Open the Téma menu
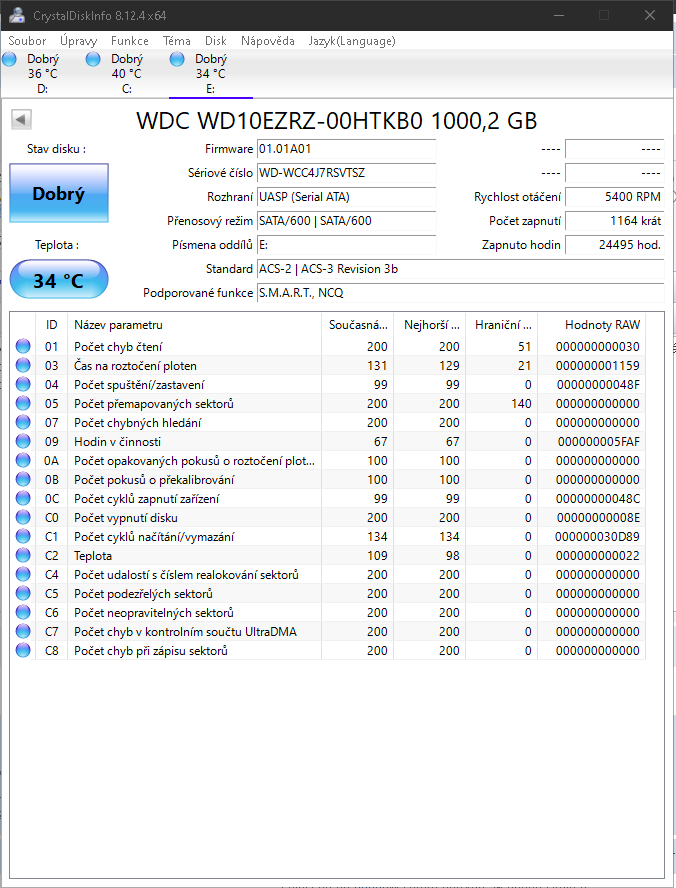The image size is (676, 888). click(177, 41)
